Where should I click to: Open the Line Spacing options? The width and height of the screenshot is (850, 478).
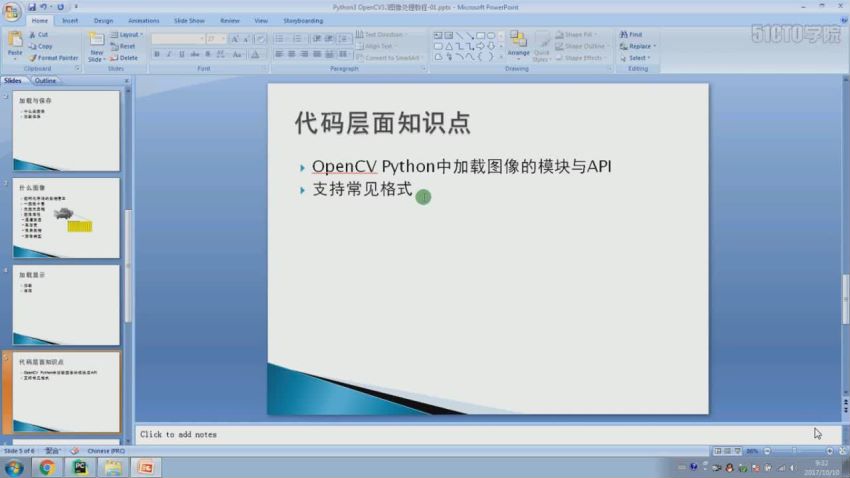click(x=344, y=39)
